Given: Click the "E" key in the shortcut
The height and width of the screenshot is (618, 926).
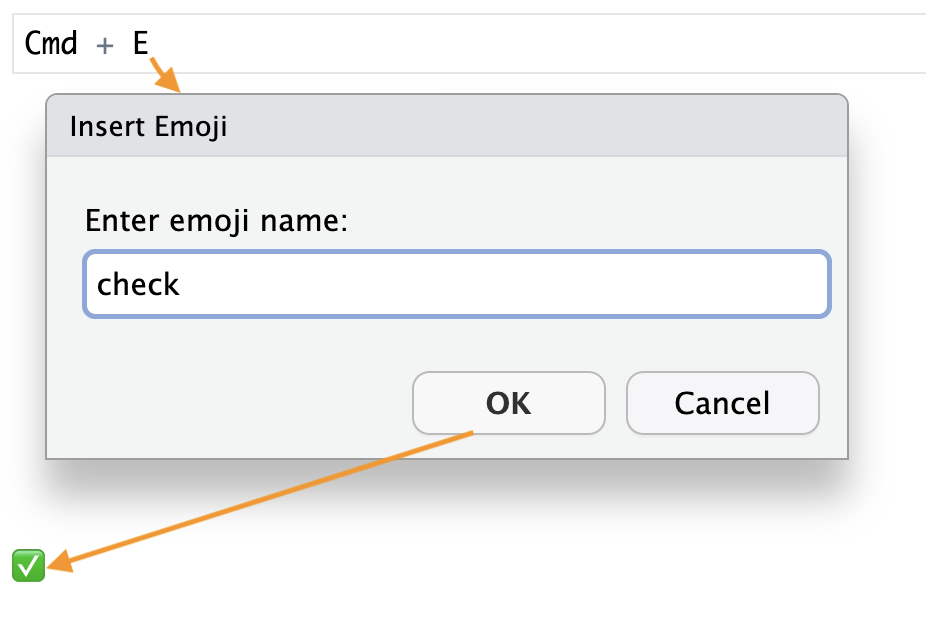Looking at the screenshot, I should [140, 44].
